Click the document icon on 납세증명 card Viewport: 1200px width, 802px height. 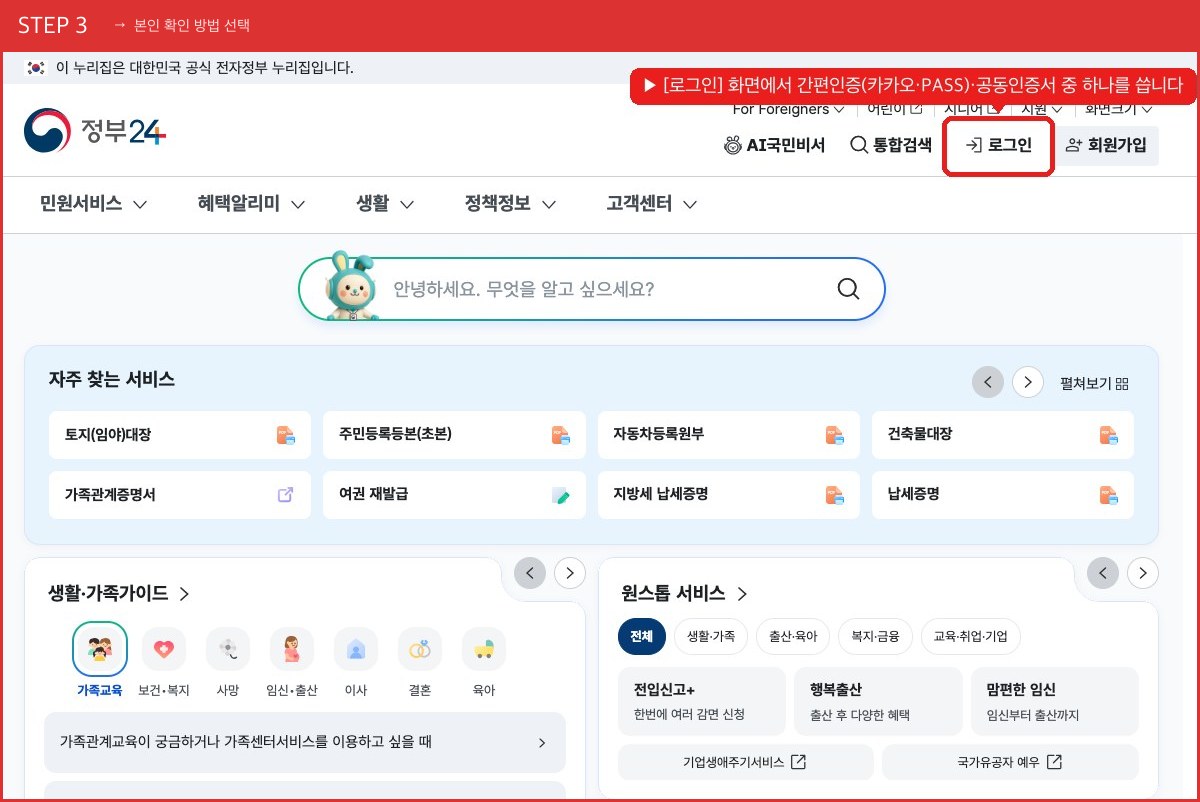point(1109,495)
